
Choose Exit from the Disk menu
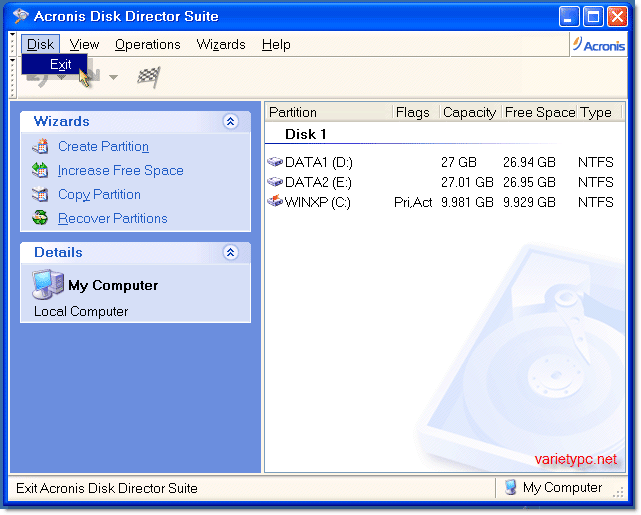coord(55,64)
